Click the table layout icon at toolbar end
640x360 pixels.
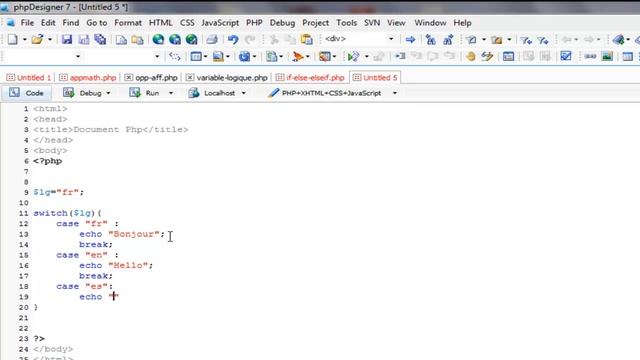point(627,56)
